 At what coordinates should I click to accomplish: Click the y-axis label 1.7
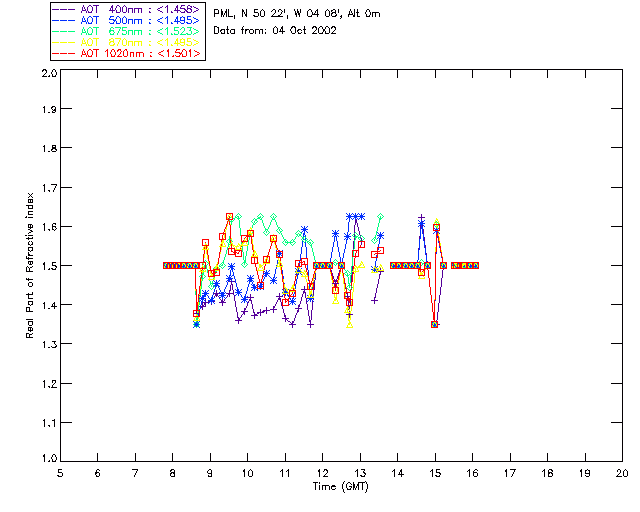(49, 187)
